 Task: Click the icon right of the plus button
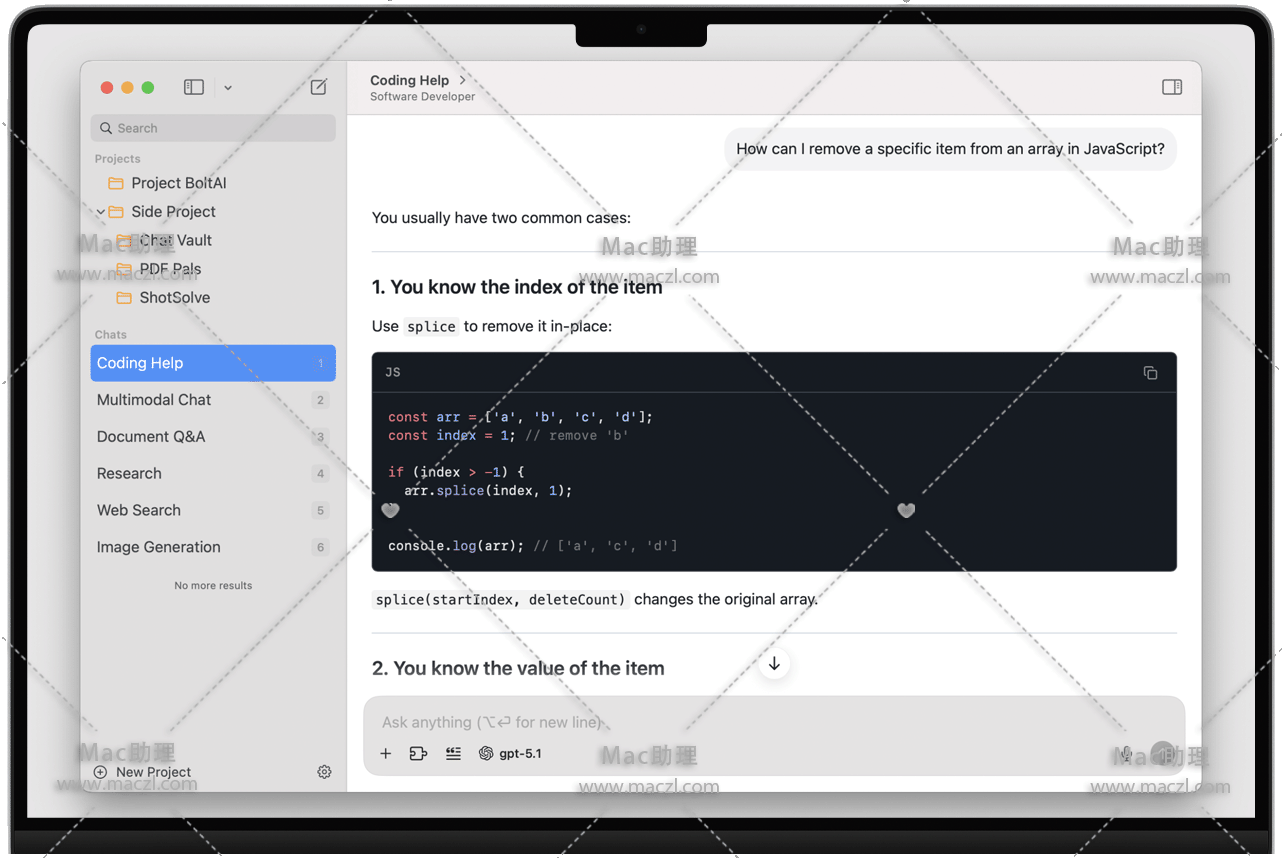[418, 753]
